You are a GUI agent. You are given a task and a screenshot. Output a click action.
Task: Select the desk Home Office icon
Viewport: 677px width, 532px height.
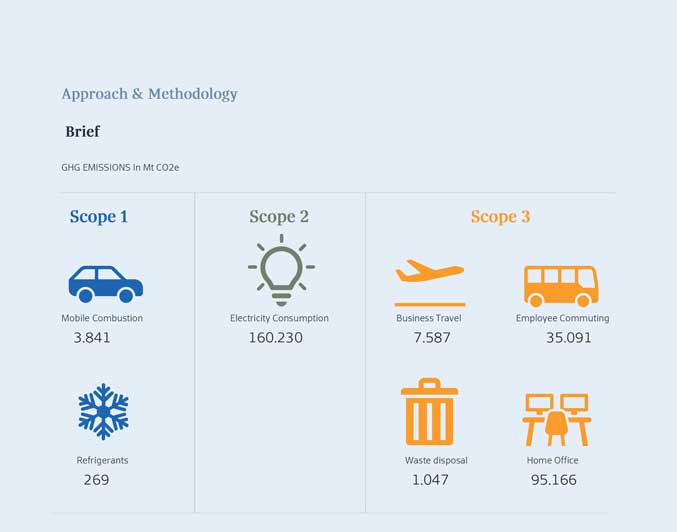pos(557,420)
